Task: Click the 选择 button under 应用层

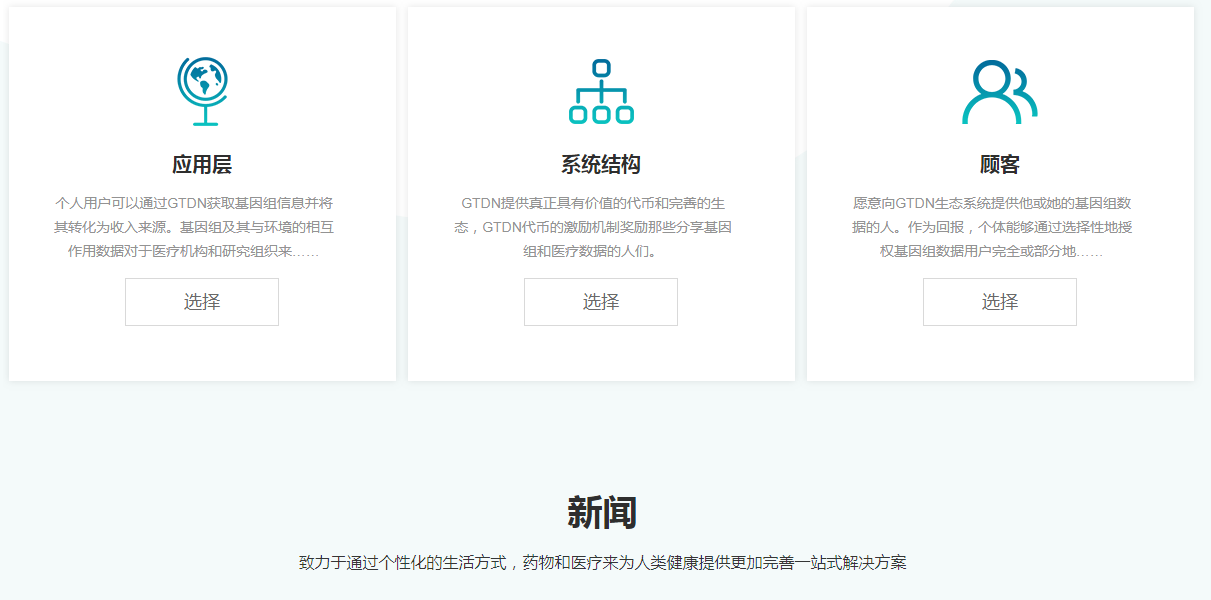Action: (202, 302)
